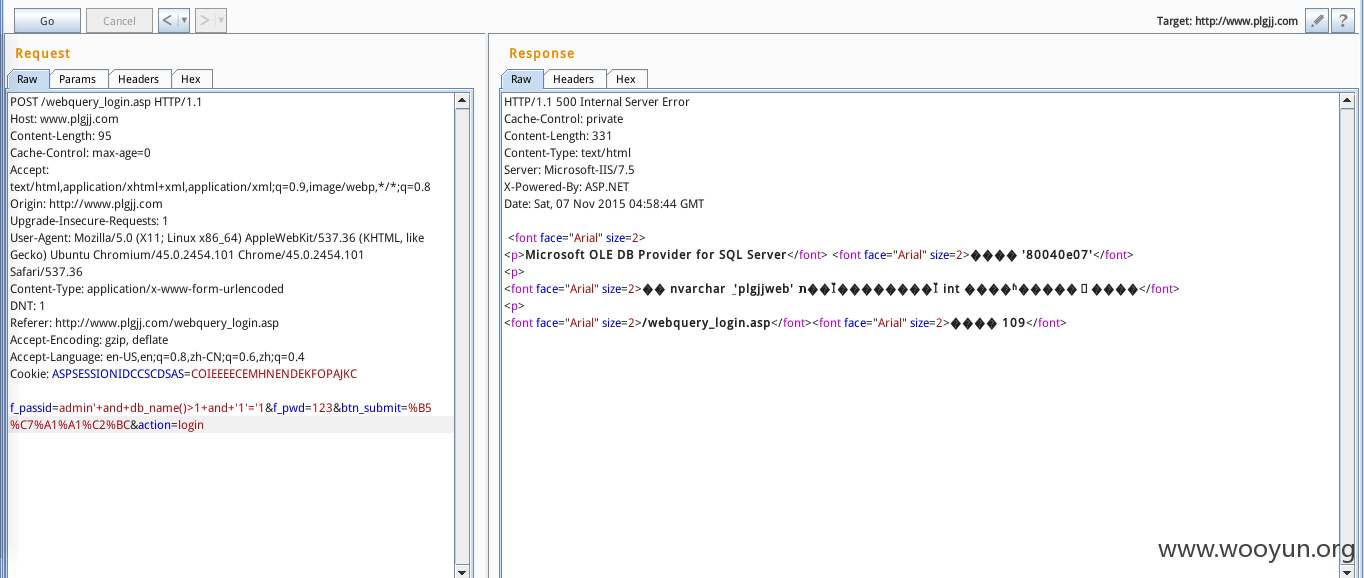Image resolution: width=1364 pixels, height=578 pixels.
Task: Click the X-Powered-By: ASP.NET header
Action: click(566, 187)
